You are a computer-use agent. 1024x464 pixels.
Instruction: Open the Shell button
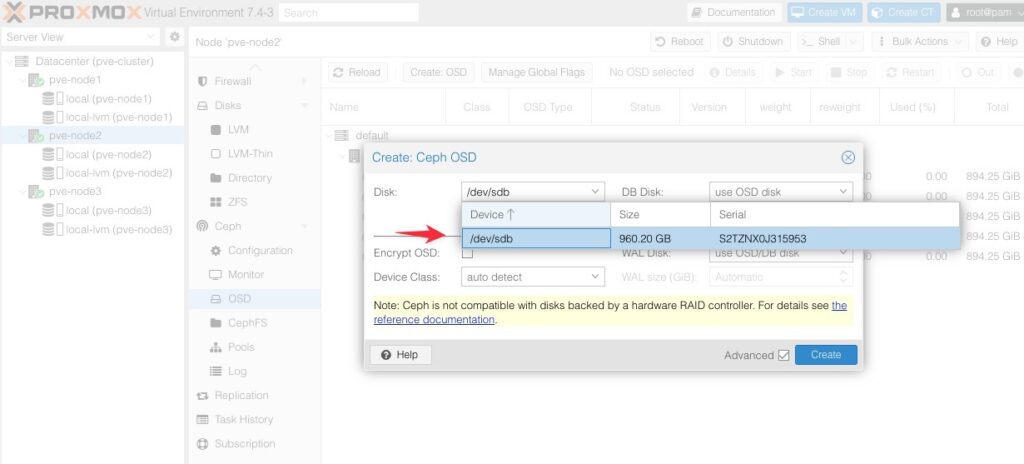point(829,41)
